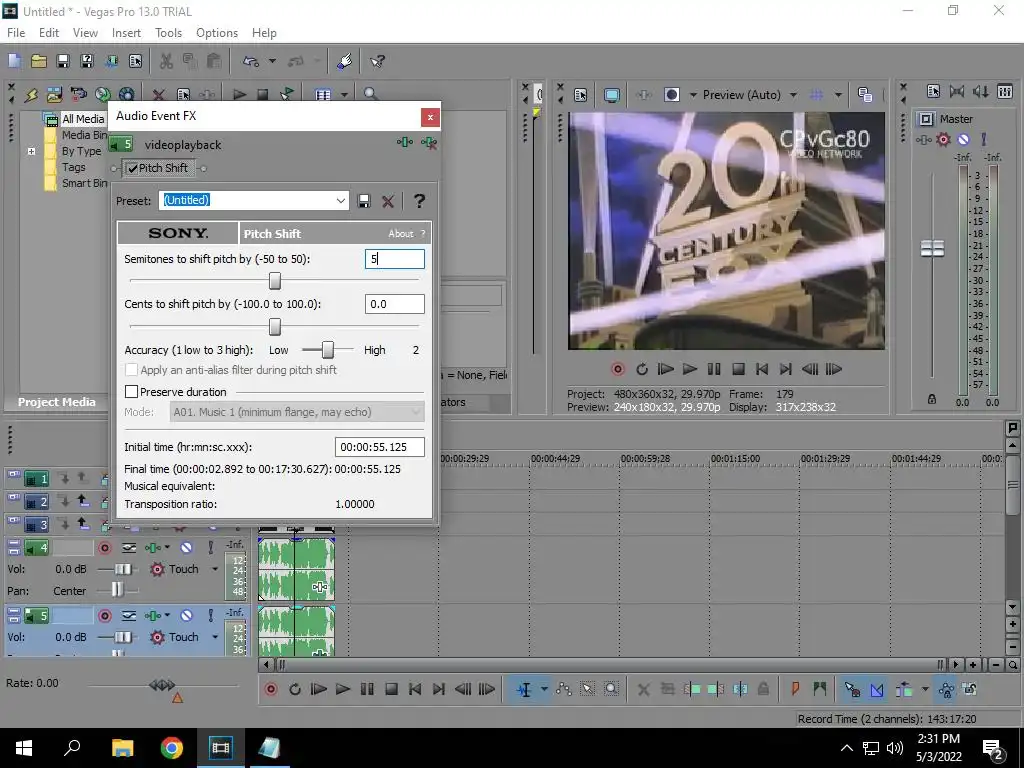Click the Accuracy slider handle

[x=328, y=350]
